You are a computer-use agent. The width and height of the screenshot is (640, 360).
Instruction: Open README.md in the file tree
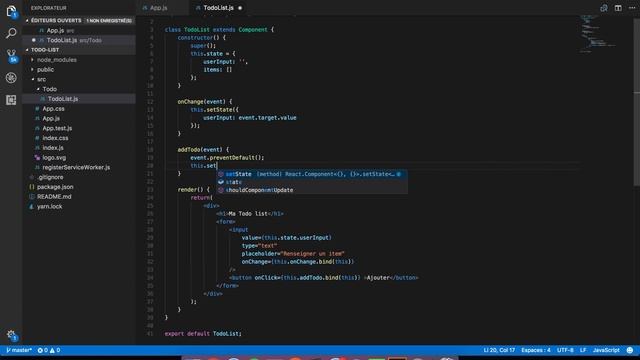pyautogui.click(x=79, y=197)
